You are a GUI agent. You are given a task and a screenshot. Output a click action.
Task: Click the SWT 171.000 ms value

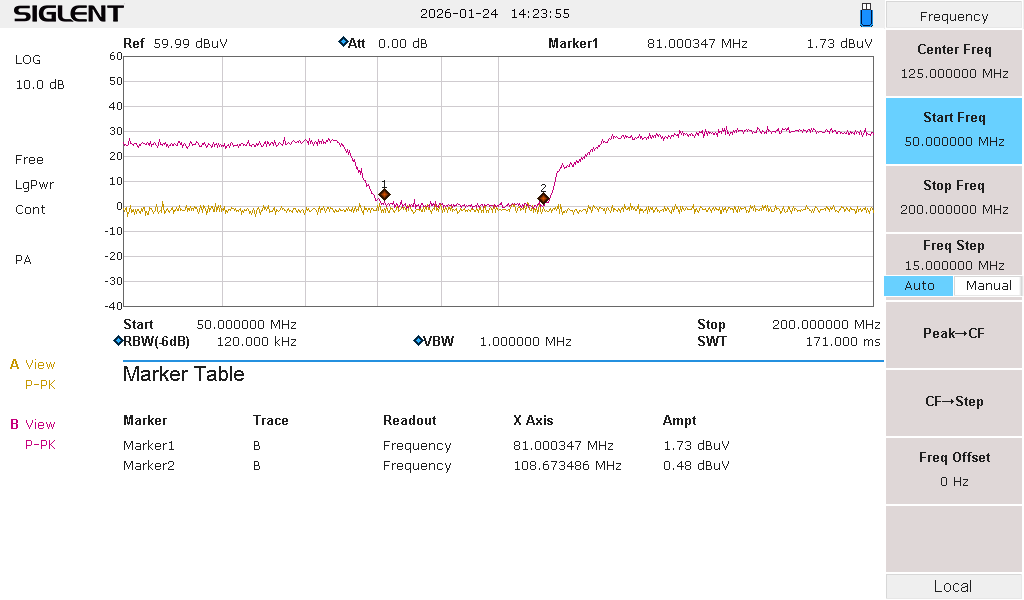click(842, 341)
